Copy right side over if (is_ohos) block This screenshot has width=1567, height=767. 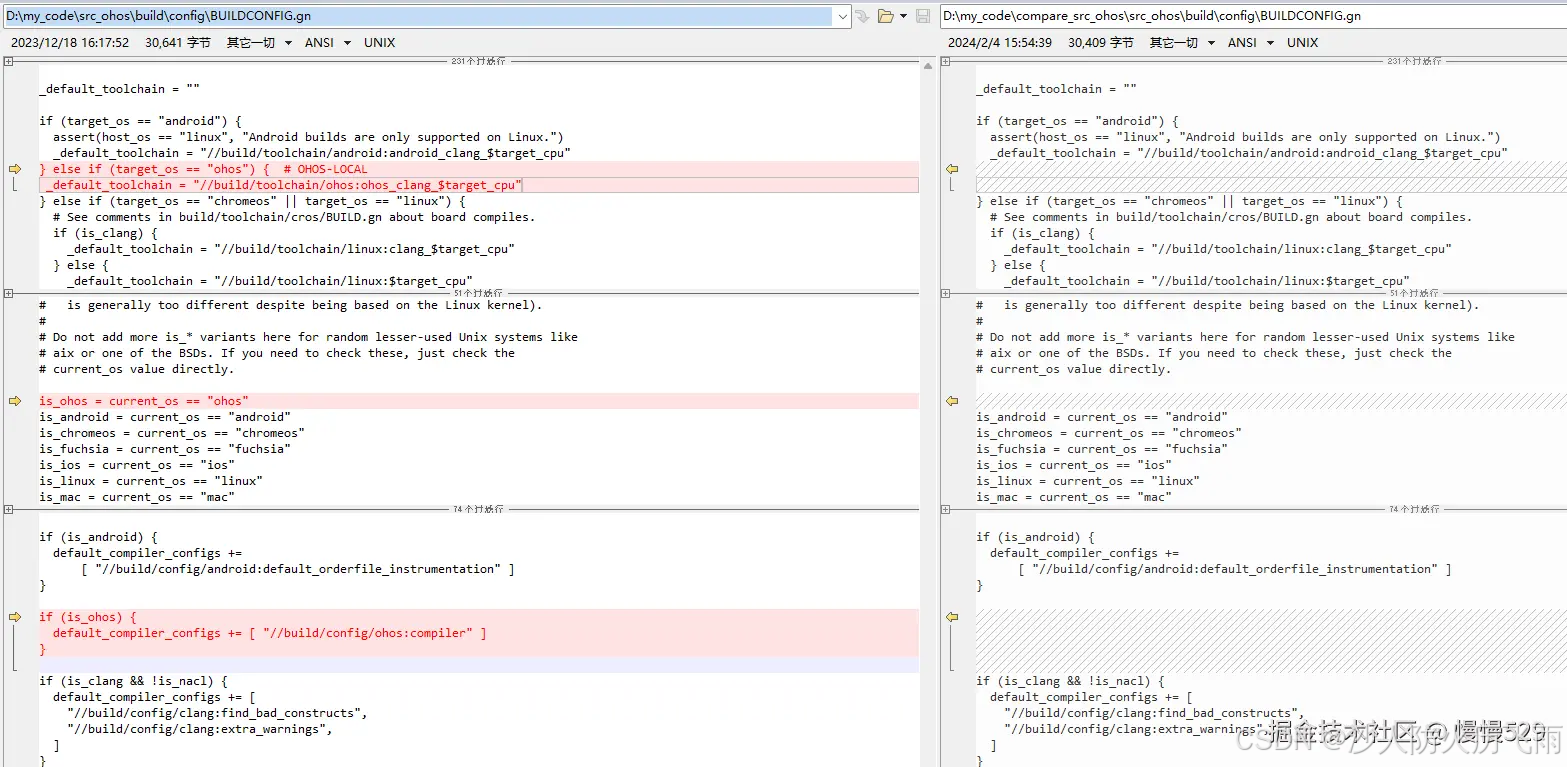[952, 617]
